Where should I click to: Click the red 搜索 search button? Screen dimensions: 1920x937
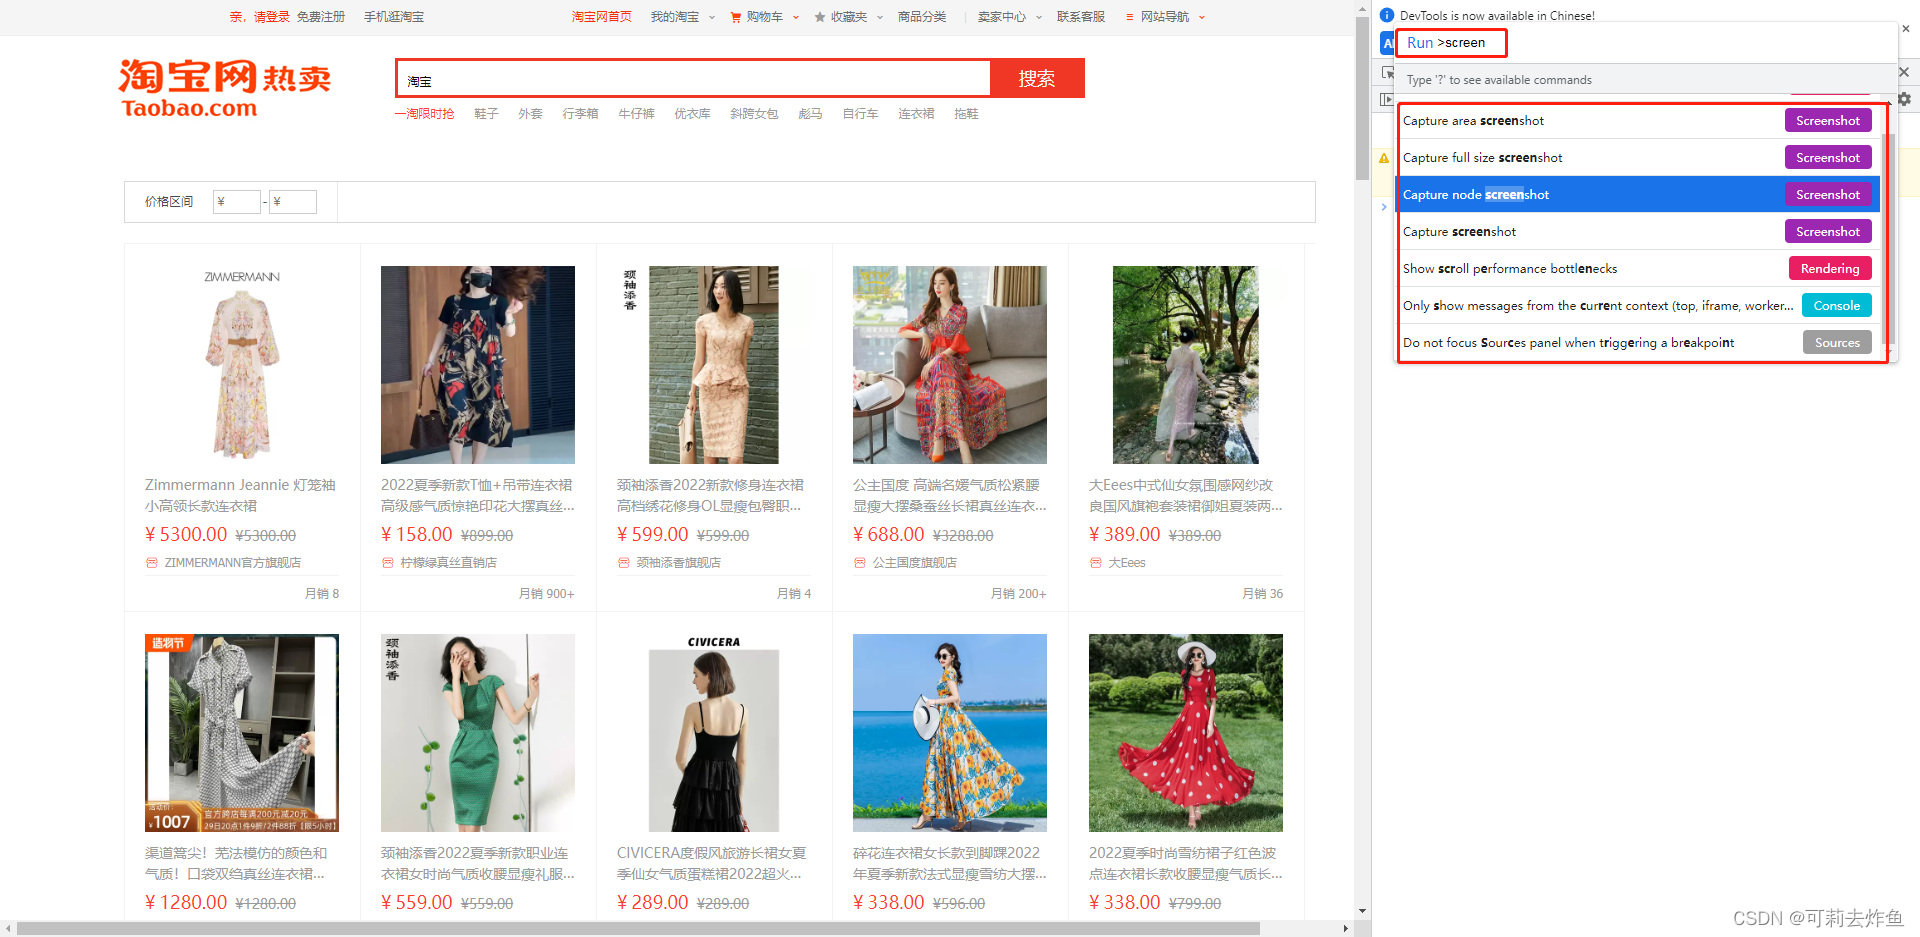click(x=1037, y=79)
